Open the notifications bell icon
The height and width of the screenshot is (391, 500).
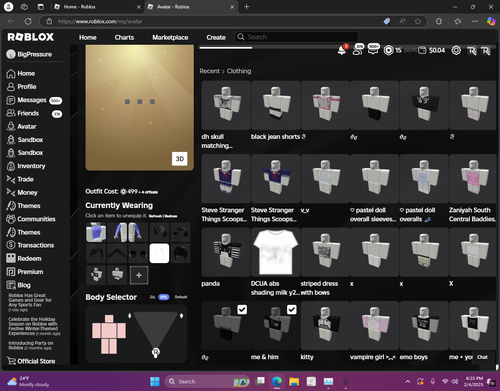coord(342,51)
